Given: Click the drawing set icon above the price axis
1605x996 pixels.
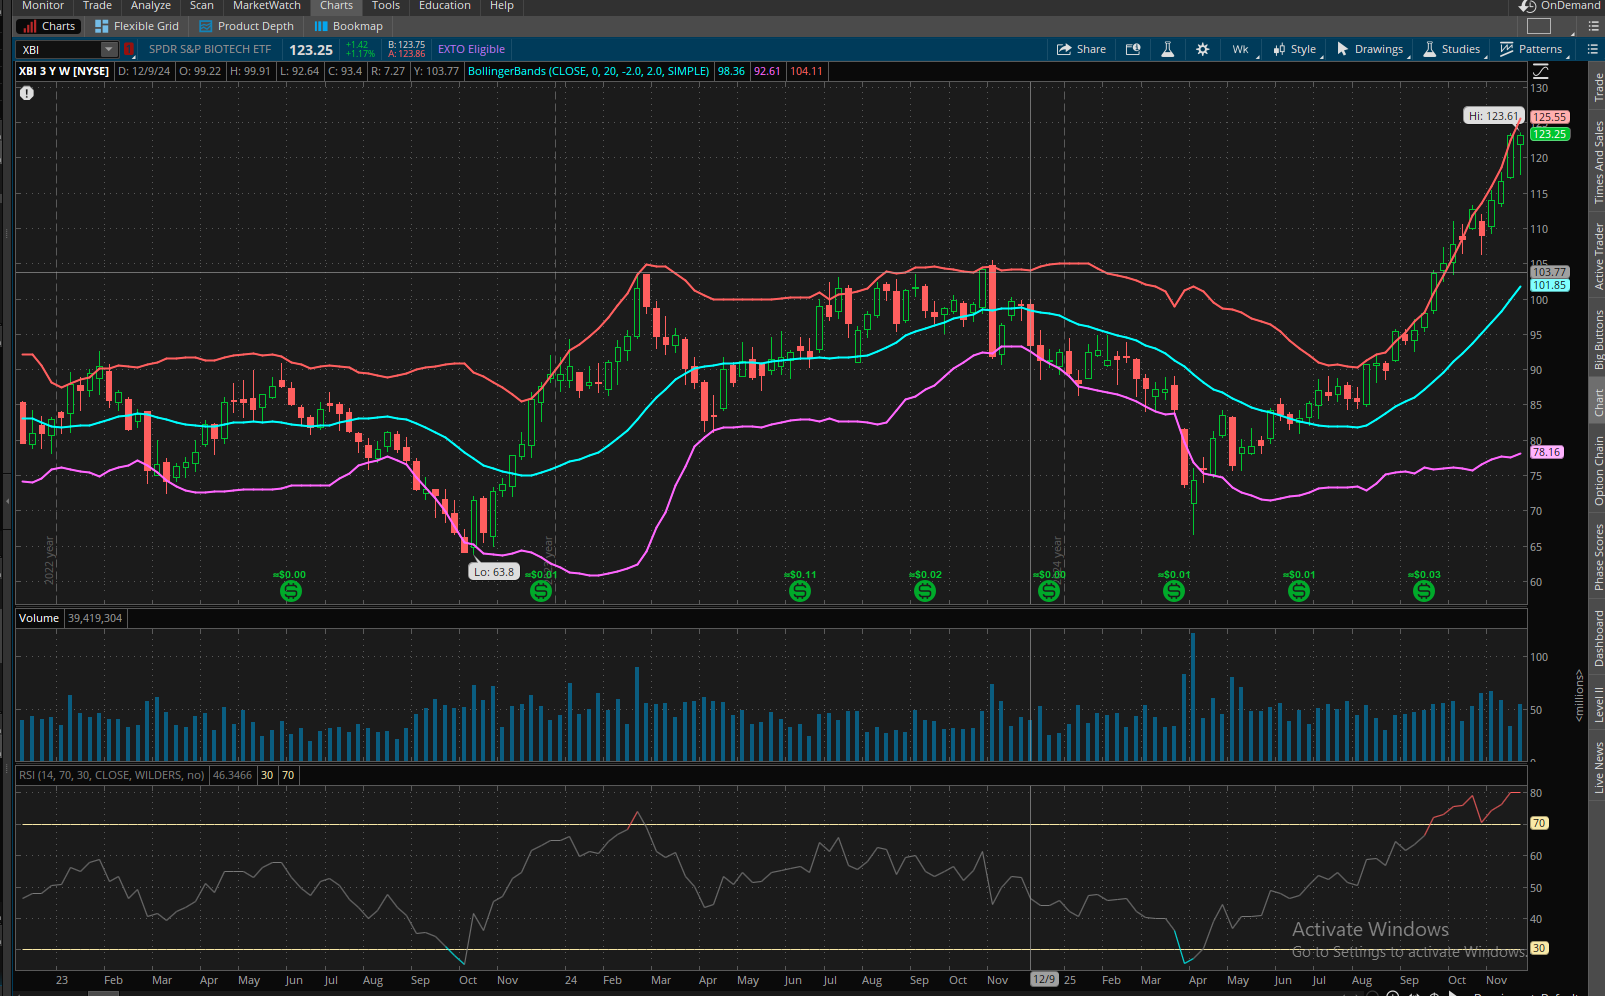Looking at the screenshot, I should coord(1540,71).
